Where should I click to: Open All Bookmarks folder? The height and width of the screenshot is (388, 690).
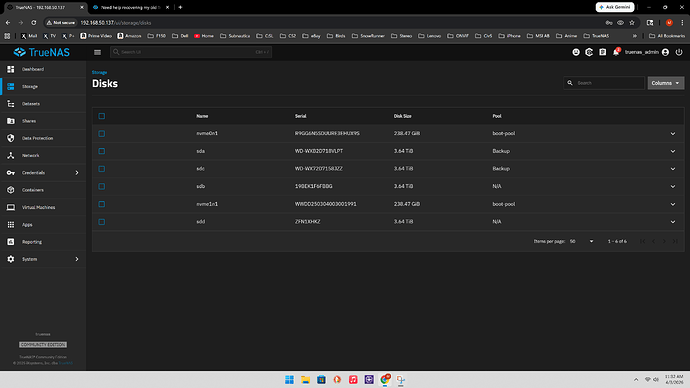coord(667,36)
